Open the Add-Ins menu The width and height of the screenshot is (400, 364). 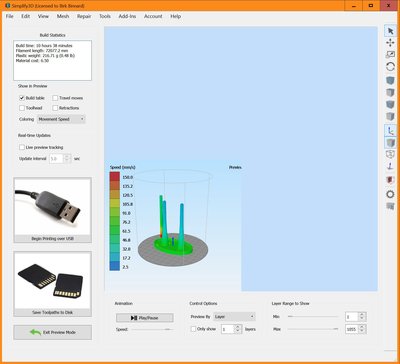pos(127,16)
